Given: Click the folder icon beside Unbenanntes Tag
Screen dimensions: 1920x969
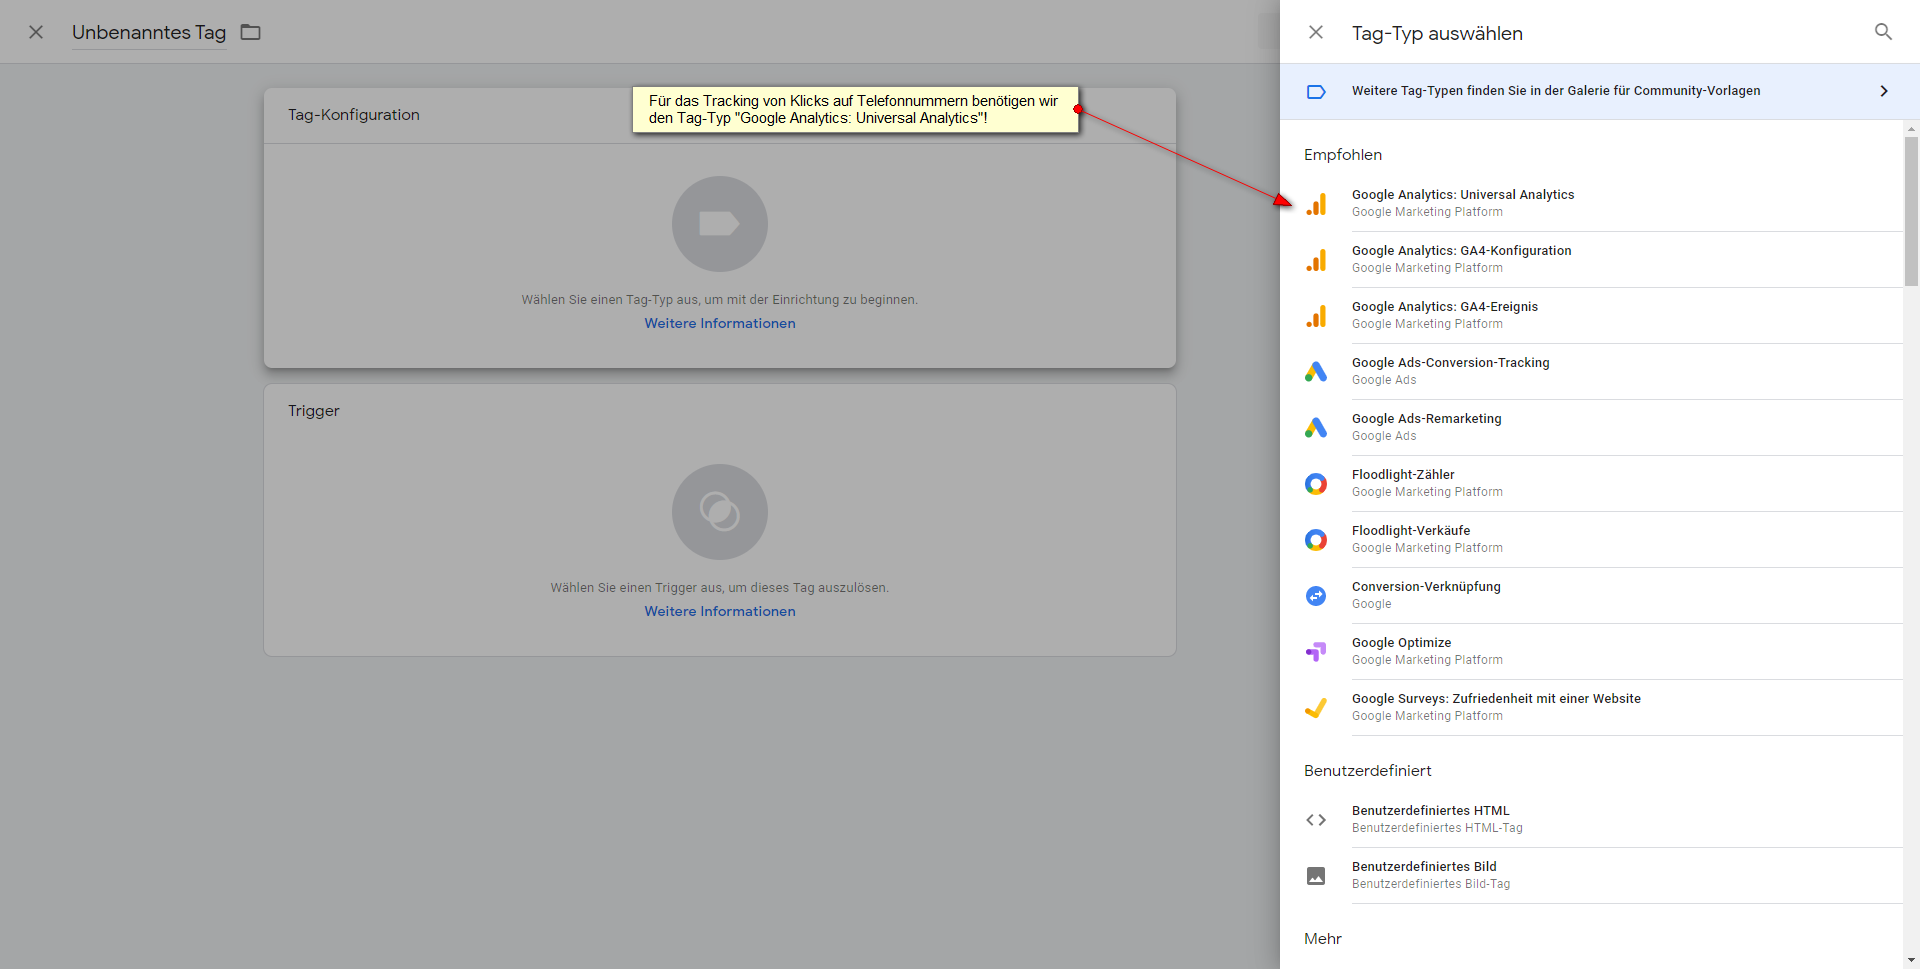Looking at the screenshot, I should [251, 32].
